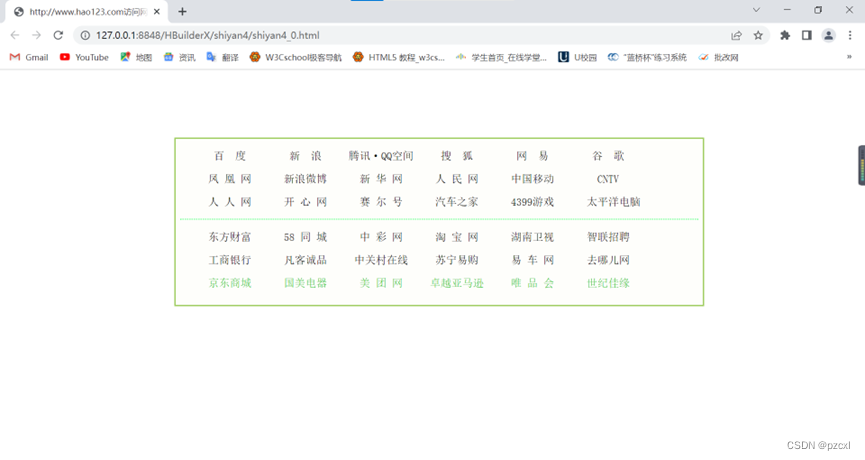Click the green 京东商城 link
Screen dimensions: 865x460
(230, 284)
